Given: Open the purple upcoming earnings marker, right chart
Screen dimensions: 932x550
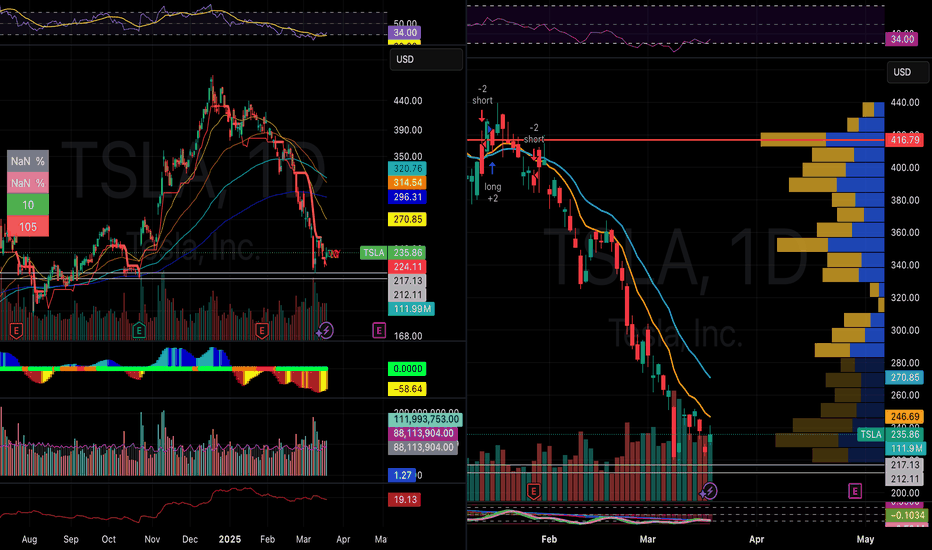Looking at the screenshot, I should [x=855, y=491].
